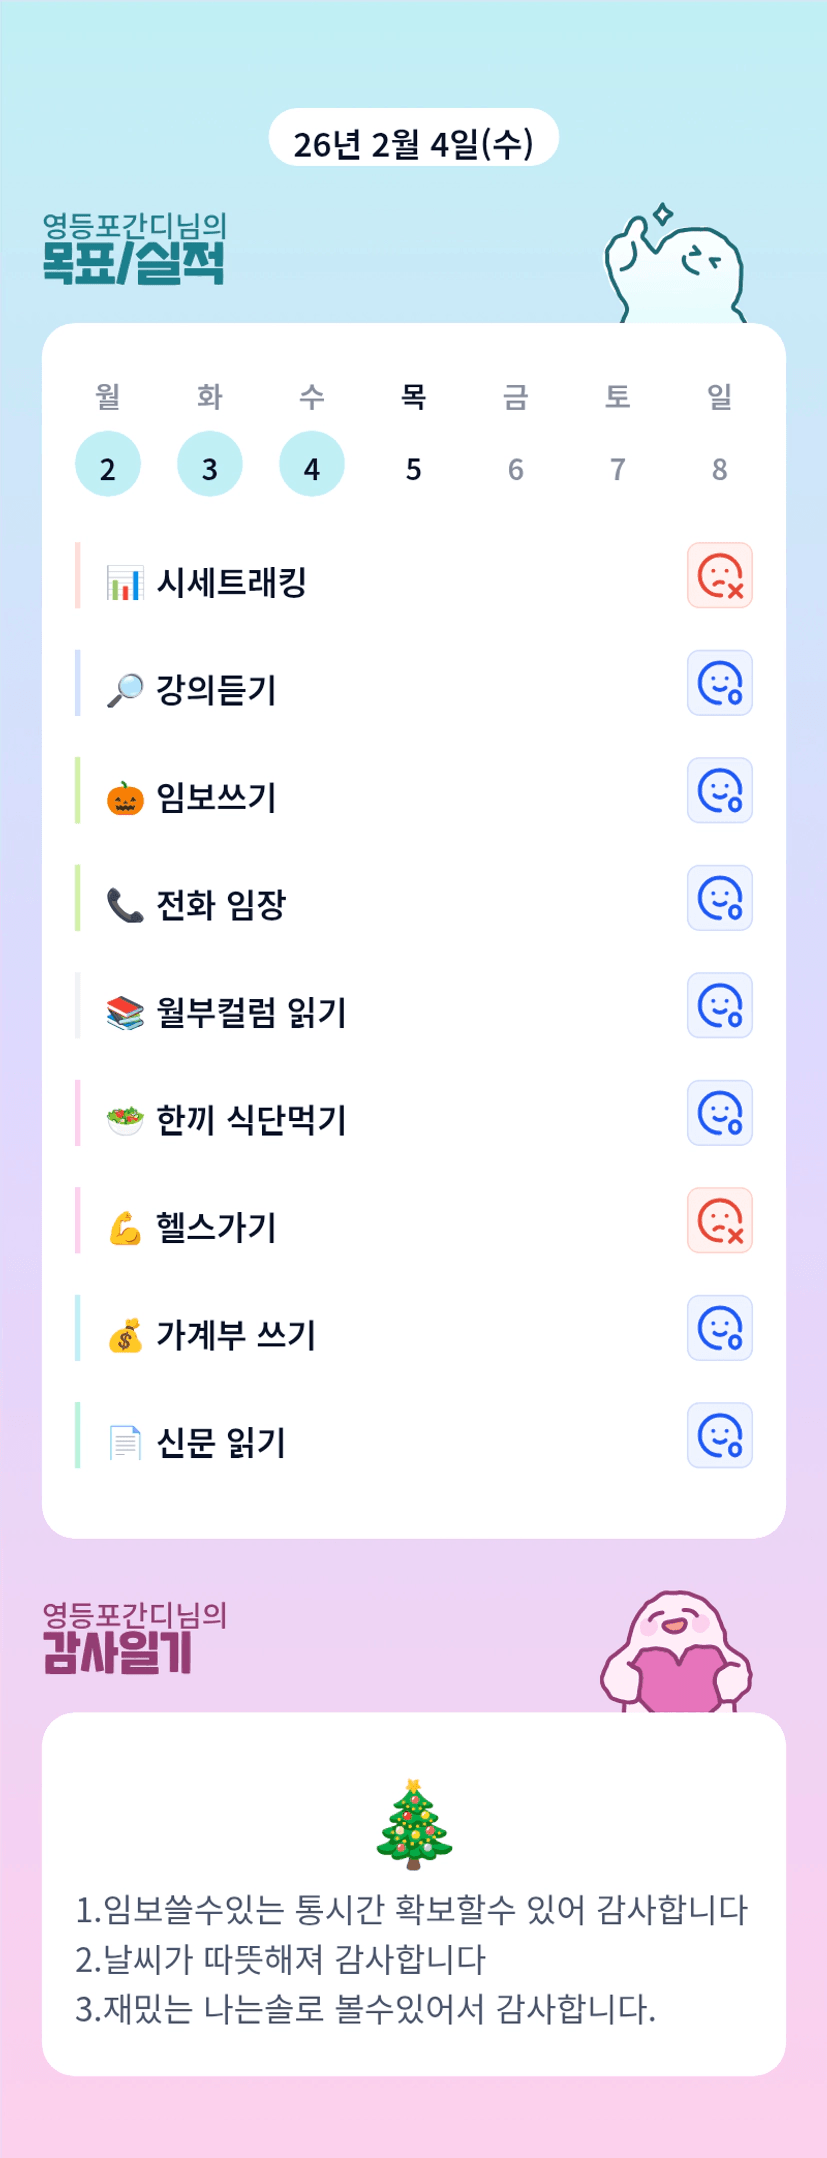Select Monday the 2nd
Screen dimensions: 827x2158
[x=108, y=465]
